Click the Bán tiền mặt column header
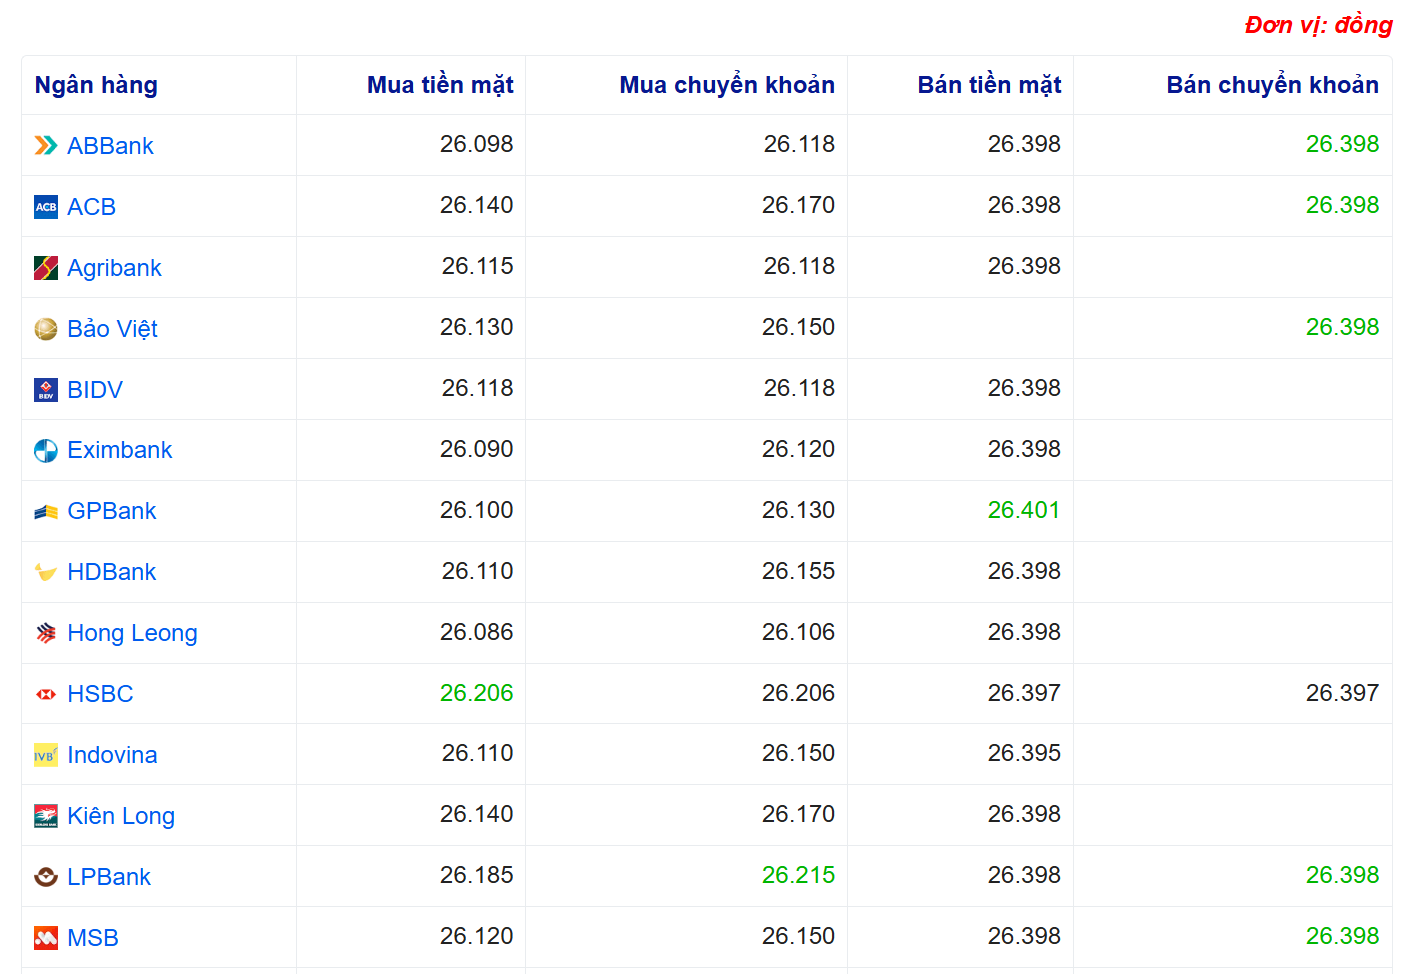Viewport: 1408px width, 974px height. tap(989, 85)
